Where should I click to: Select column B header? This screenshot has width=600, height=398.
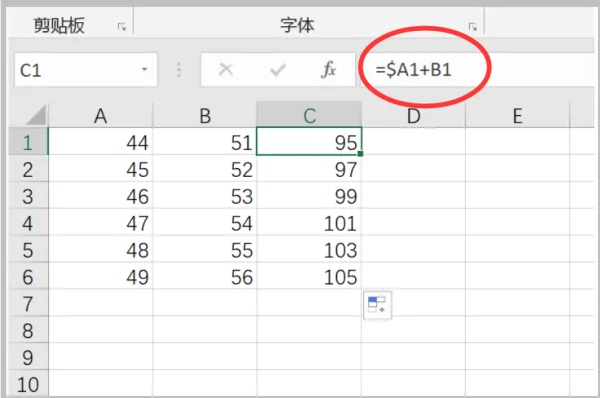205,116
